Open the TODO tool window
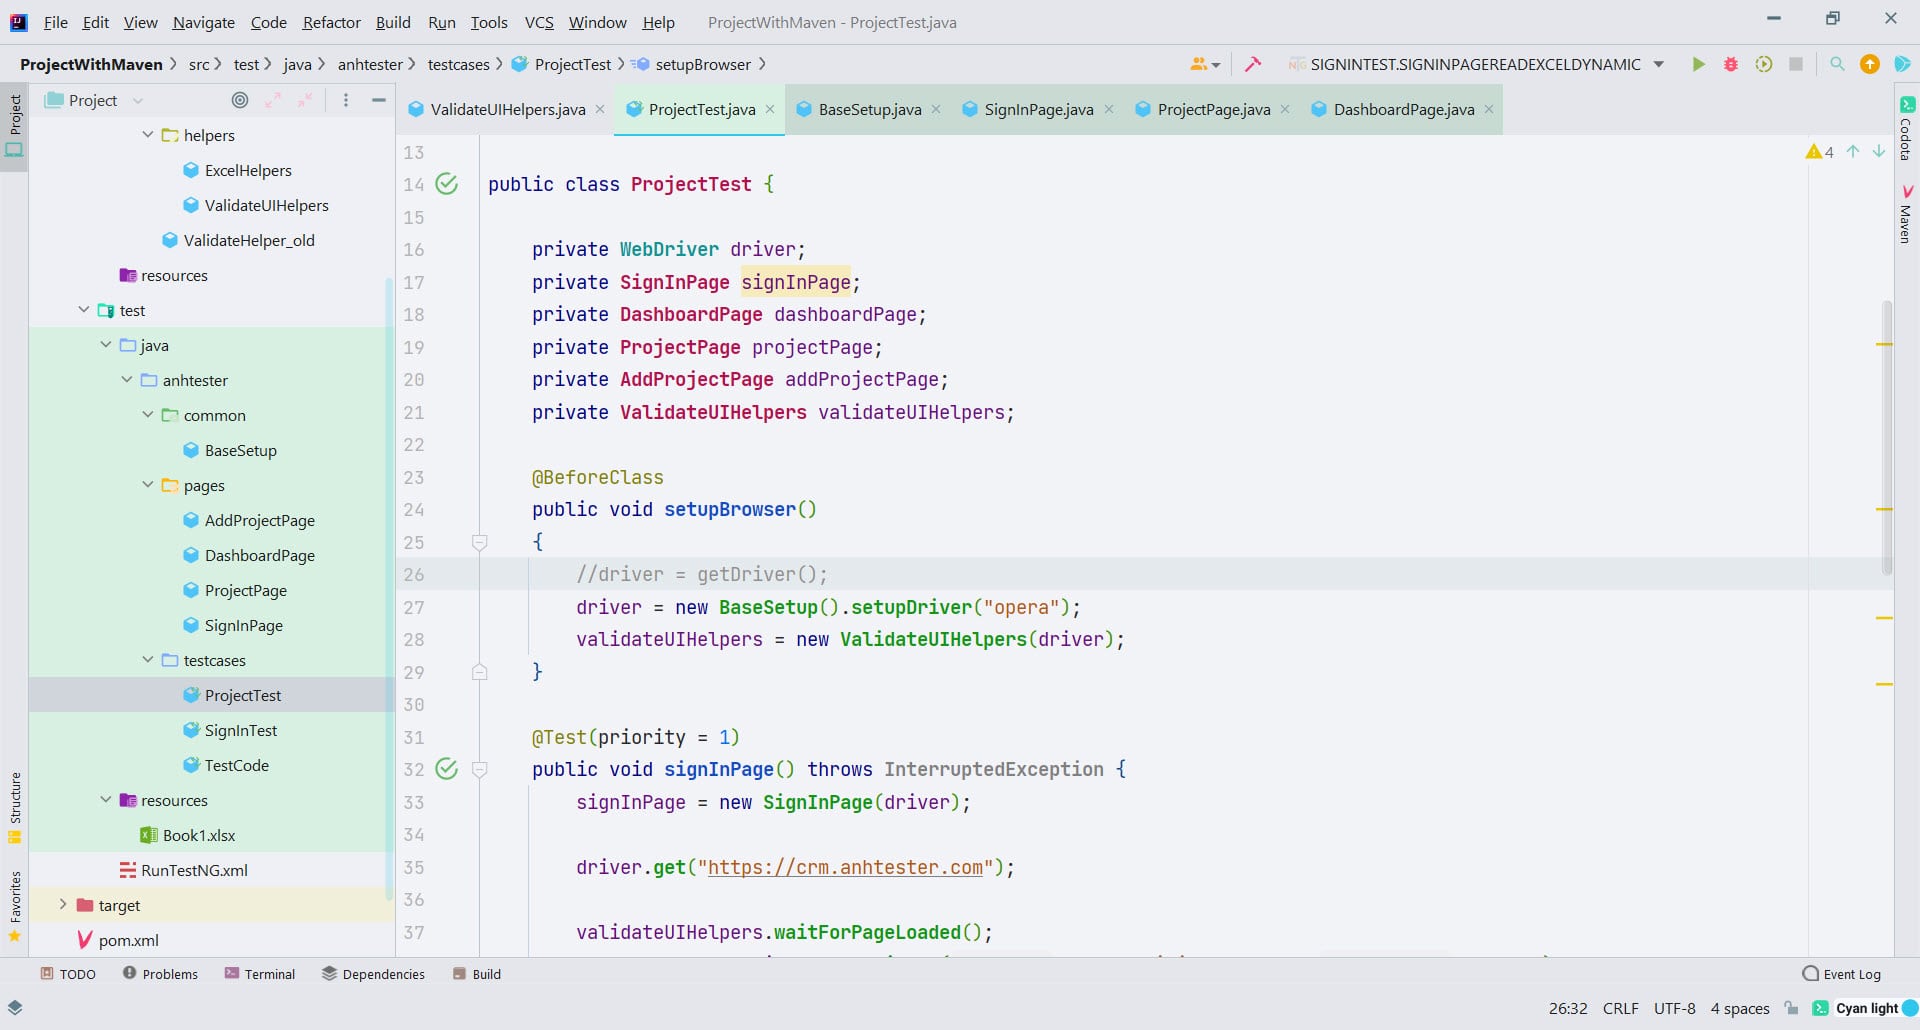 point(68,974)
